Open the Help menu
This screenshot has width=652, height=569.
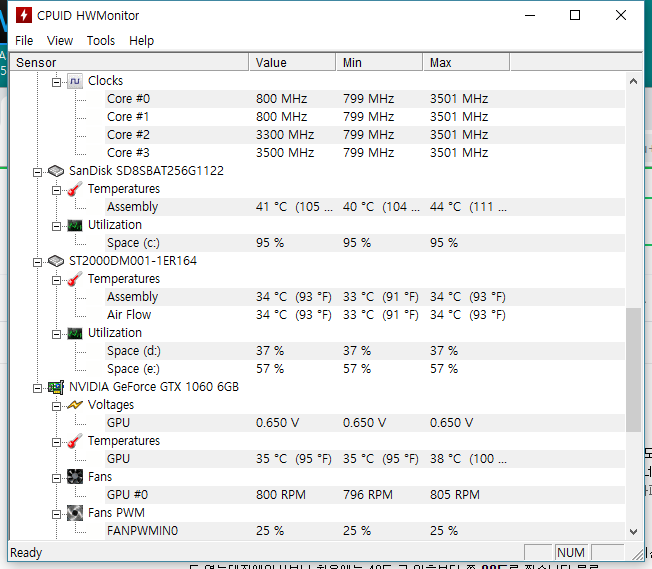coord(141,41)
